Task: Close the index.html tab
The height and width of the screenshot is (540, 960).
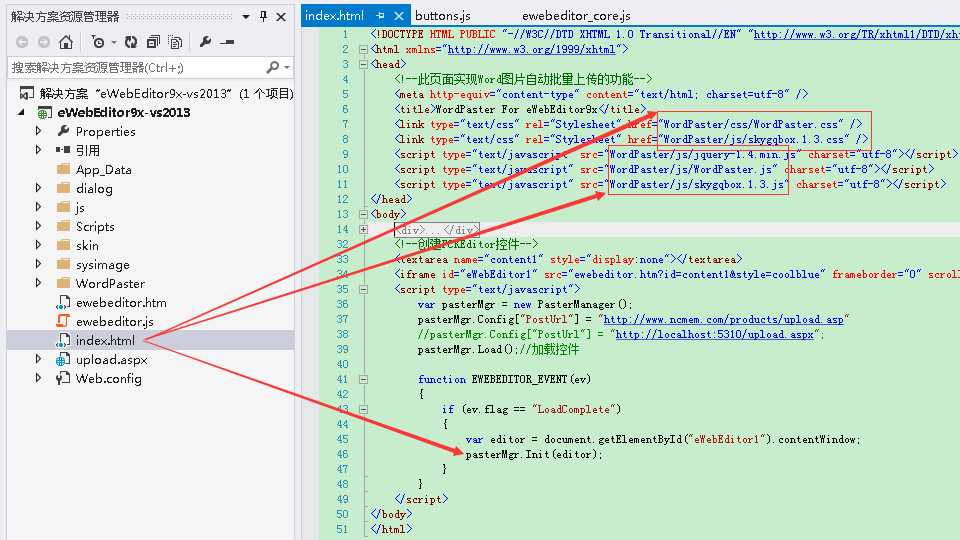Action: [x=399, y=16]
